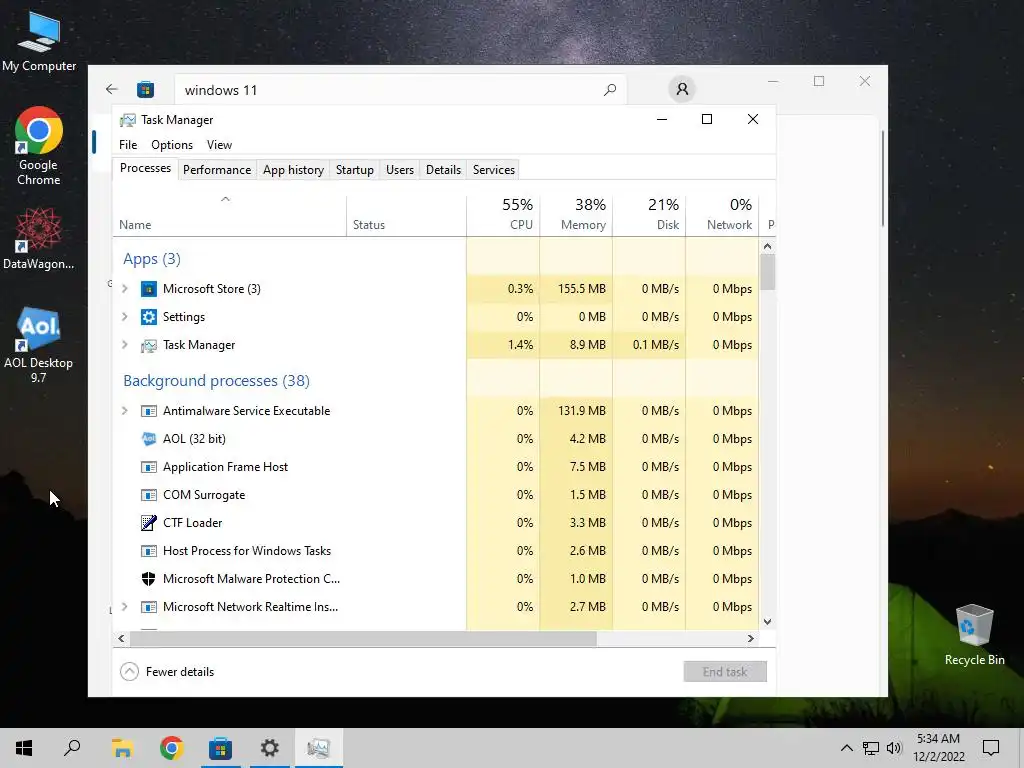This screenshot has height=768, width=1024.
Task: Select the Application Frame Host process
Action: pyautogui.click(x=436, y=467)
